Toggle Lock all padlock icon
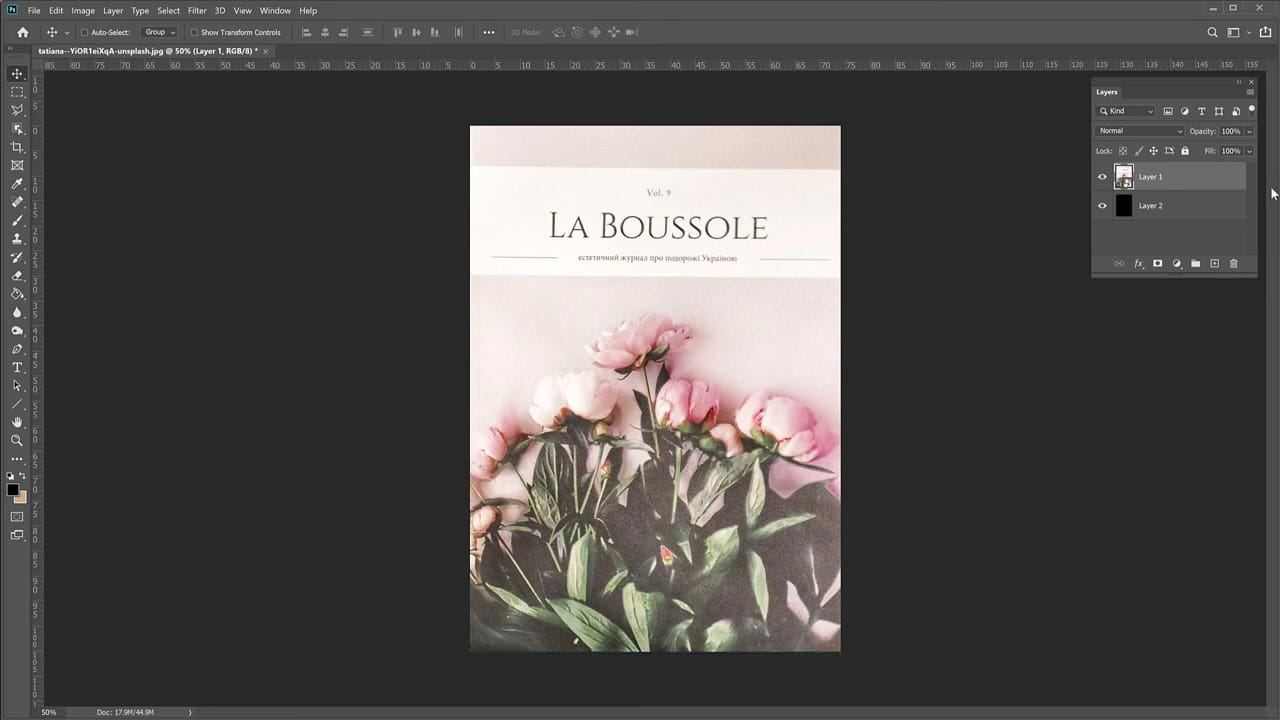Screen dimensions: 1280x720 pyautogui.click(x=1185, y=151)
